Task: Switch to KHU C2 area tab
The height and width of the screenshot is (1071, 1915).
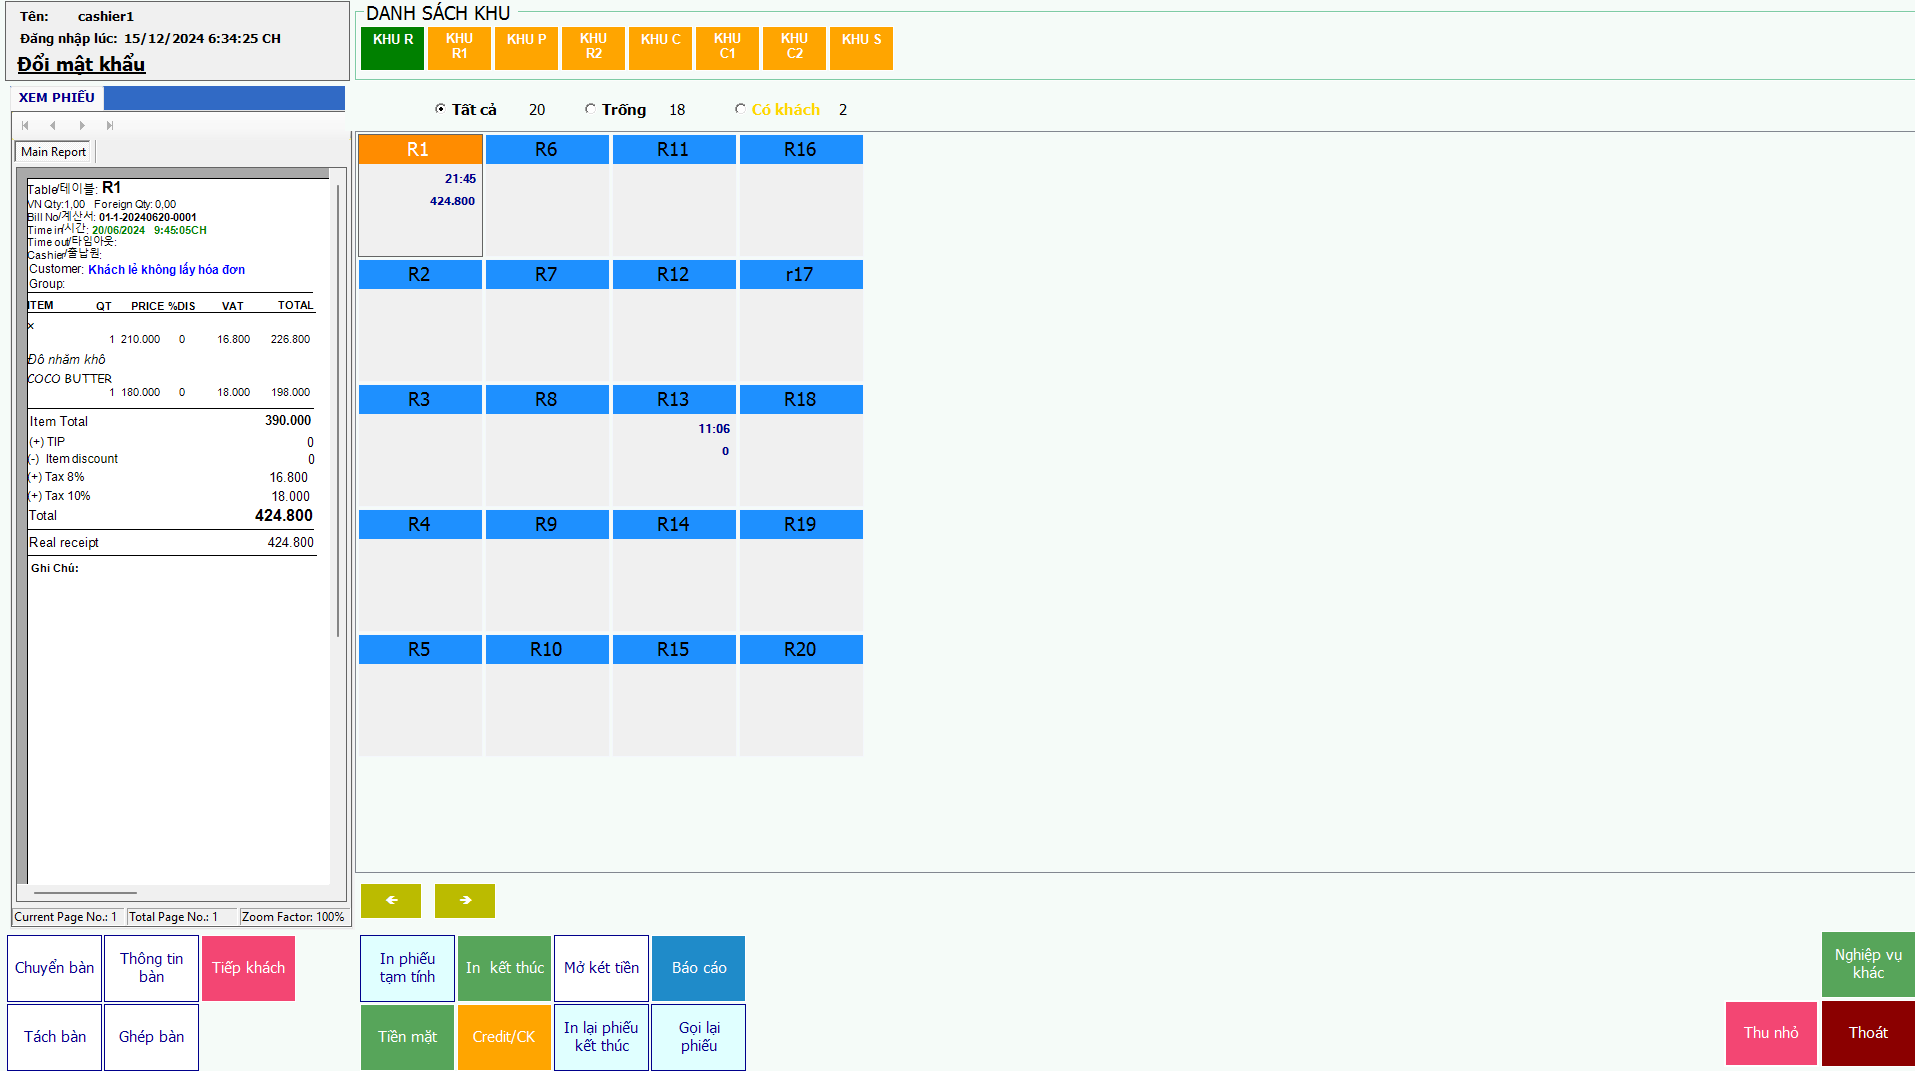Action: (794, 48)
